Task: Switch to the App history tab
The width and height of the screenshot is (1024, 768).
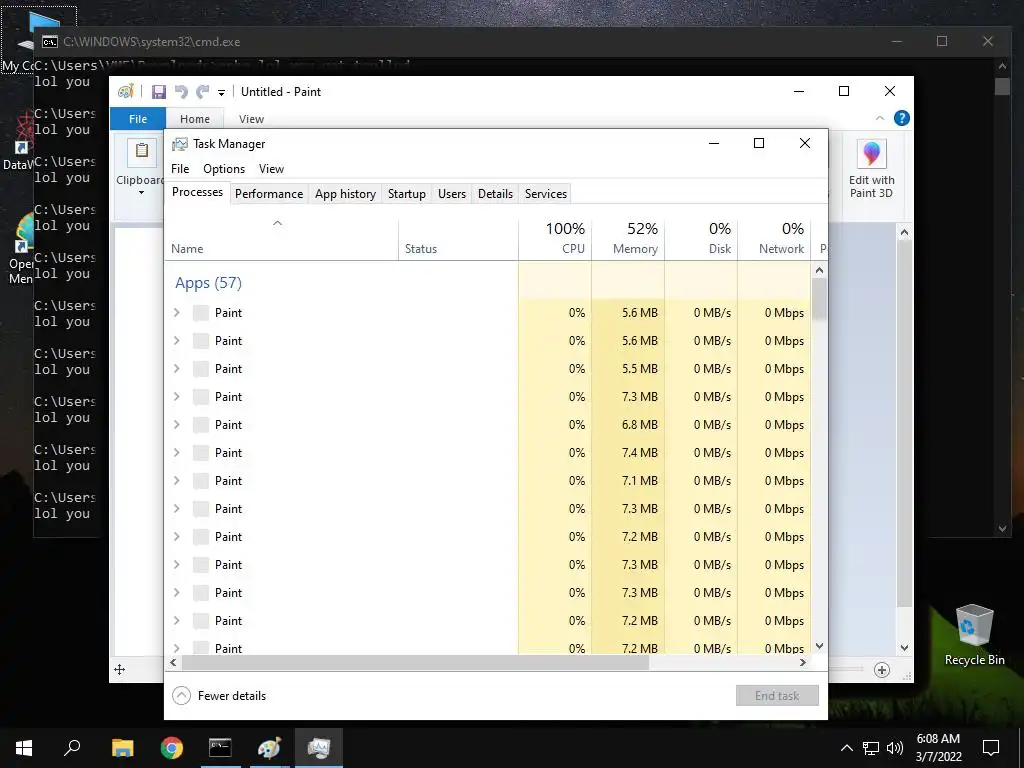Action: click(345, 194)
